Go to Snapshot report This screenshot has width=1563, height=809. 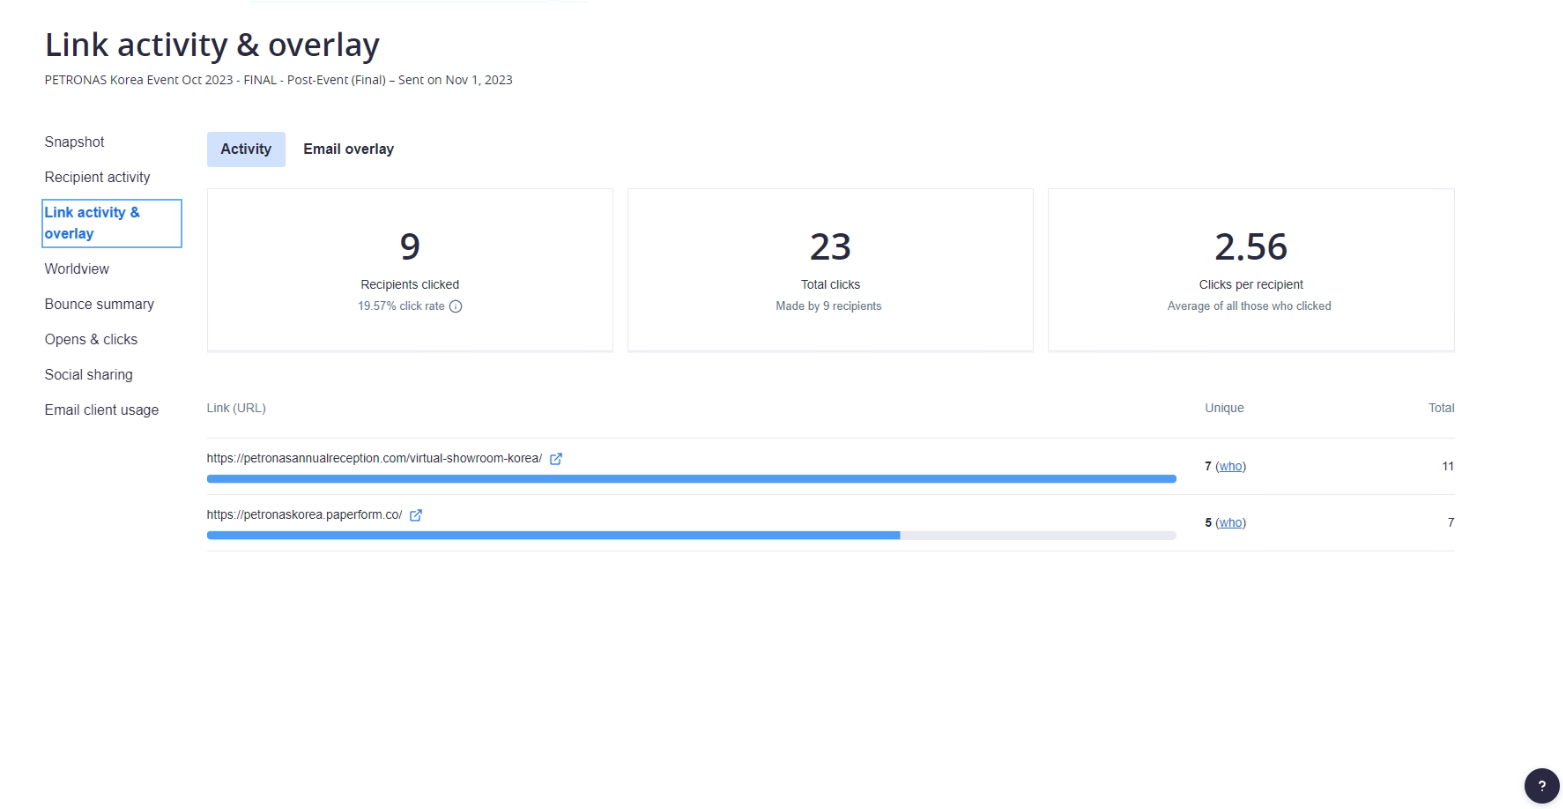[x=74, y=142]
